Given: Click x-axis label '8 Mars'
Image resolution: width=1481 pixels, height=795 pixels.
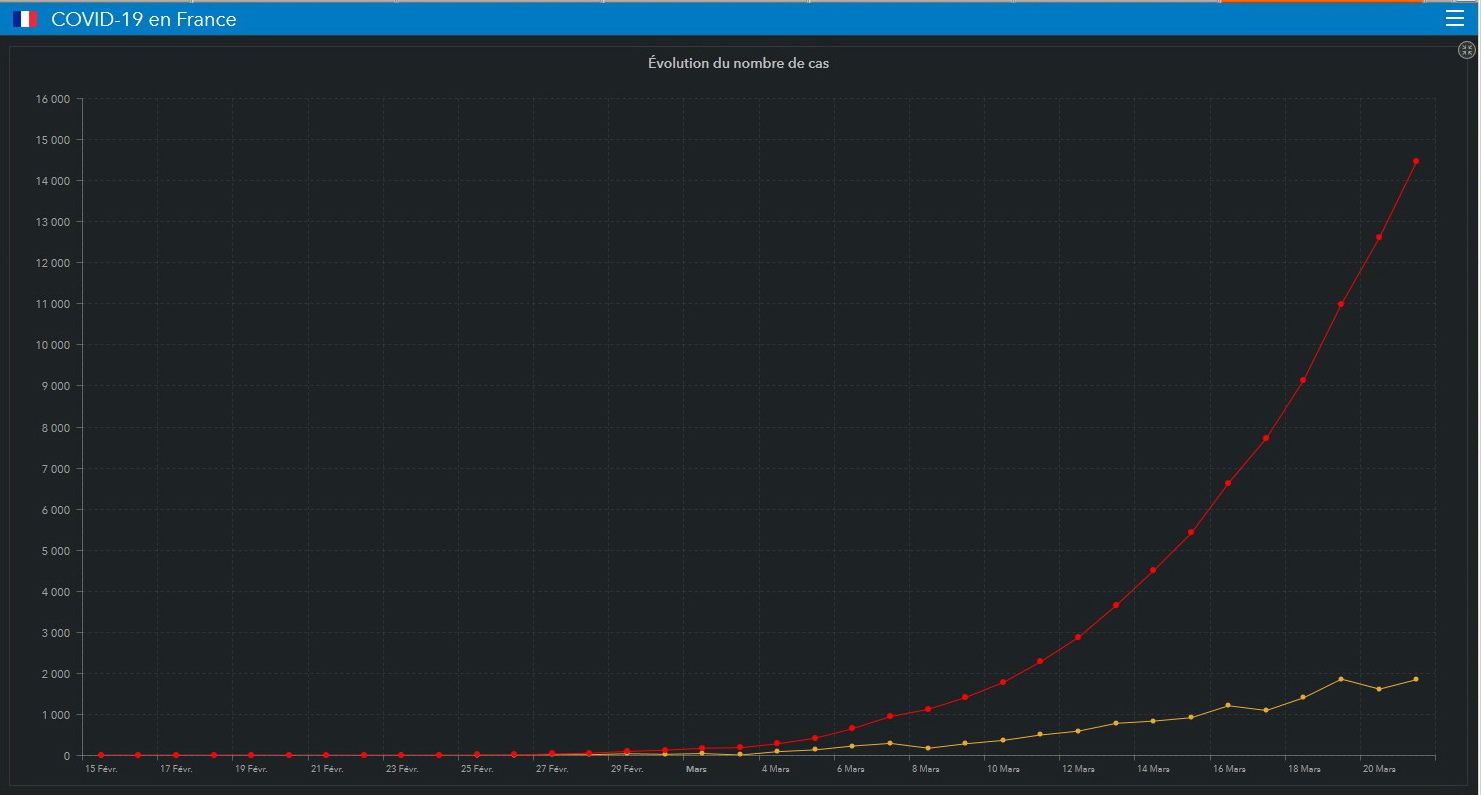Looking at the screenshot, I should click(926, 769).
